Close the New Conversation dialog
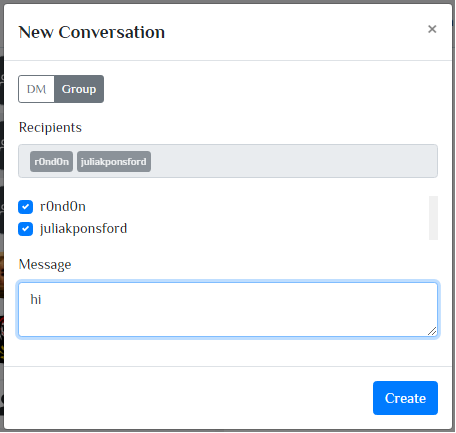The image size is (456, 433). (432, 29)
